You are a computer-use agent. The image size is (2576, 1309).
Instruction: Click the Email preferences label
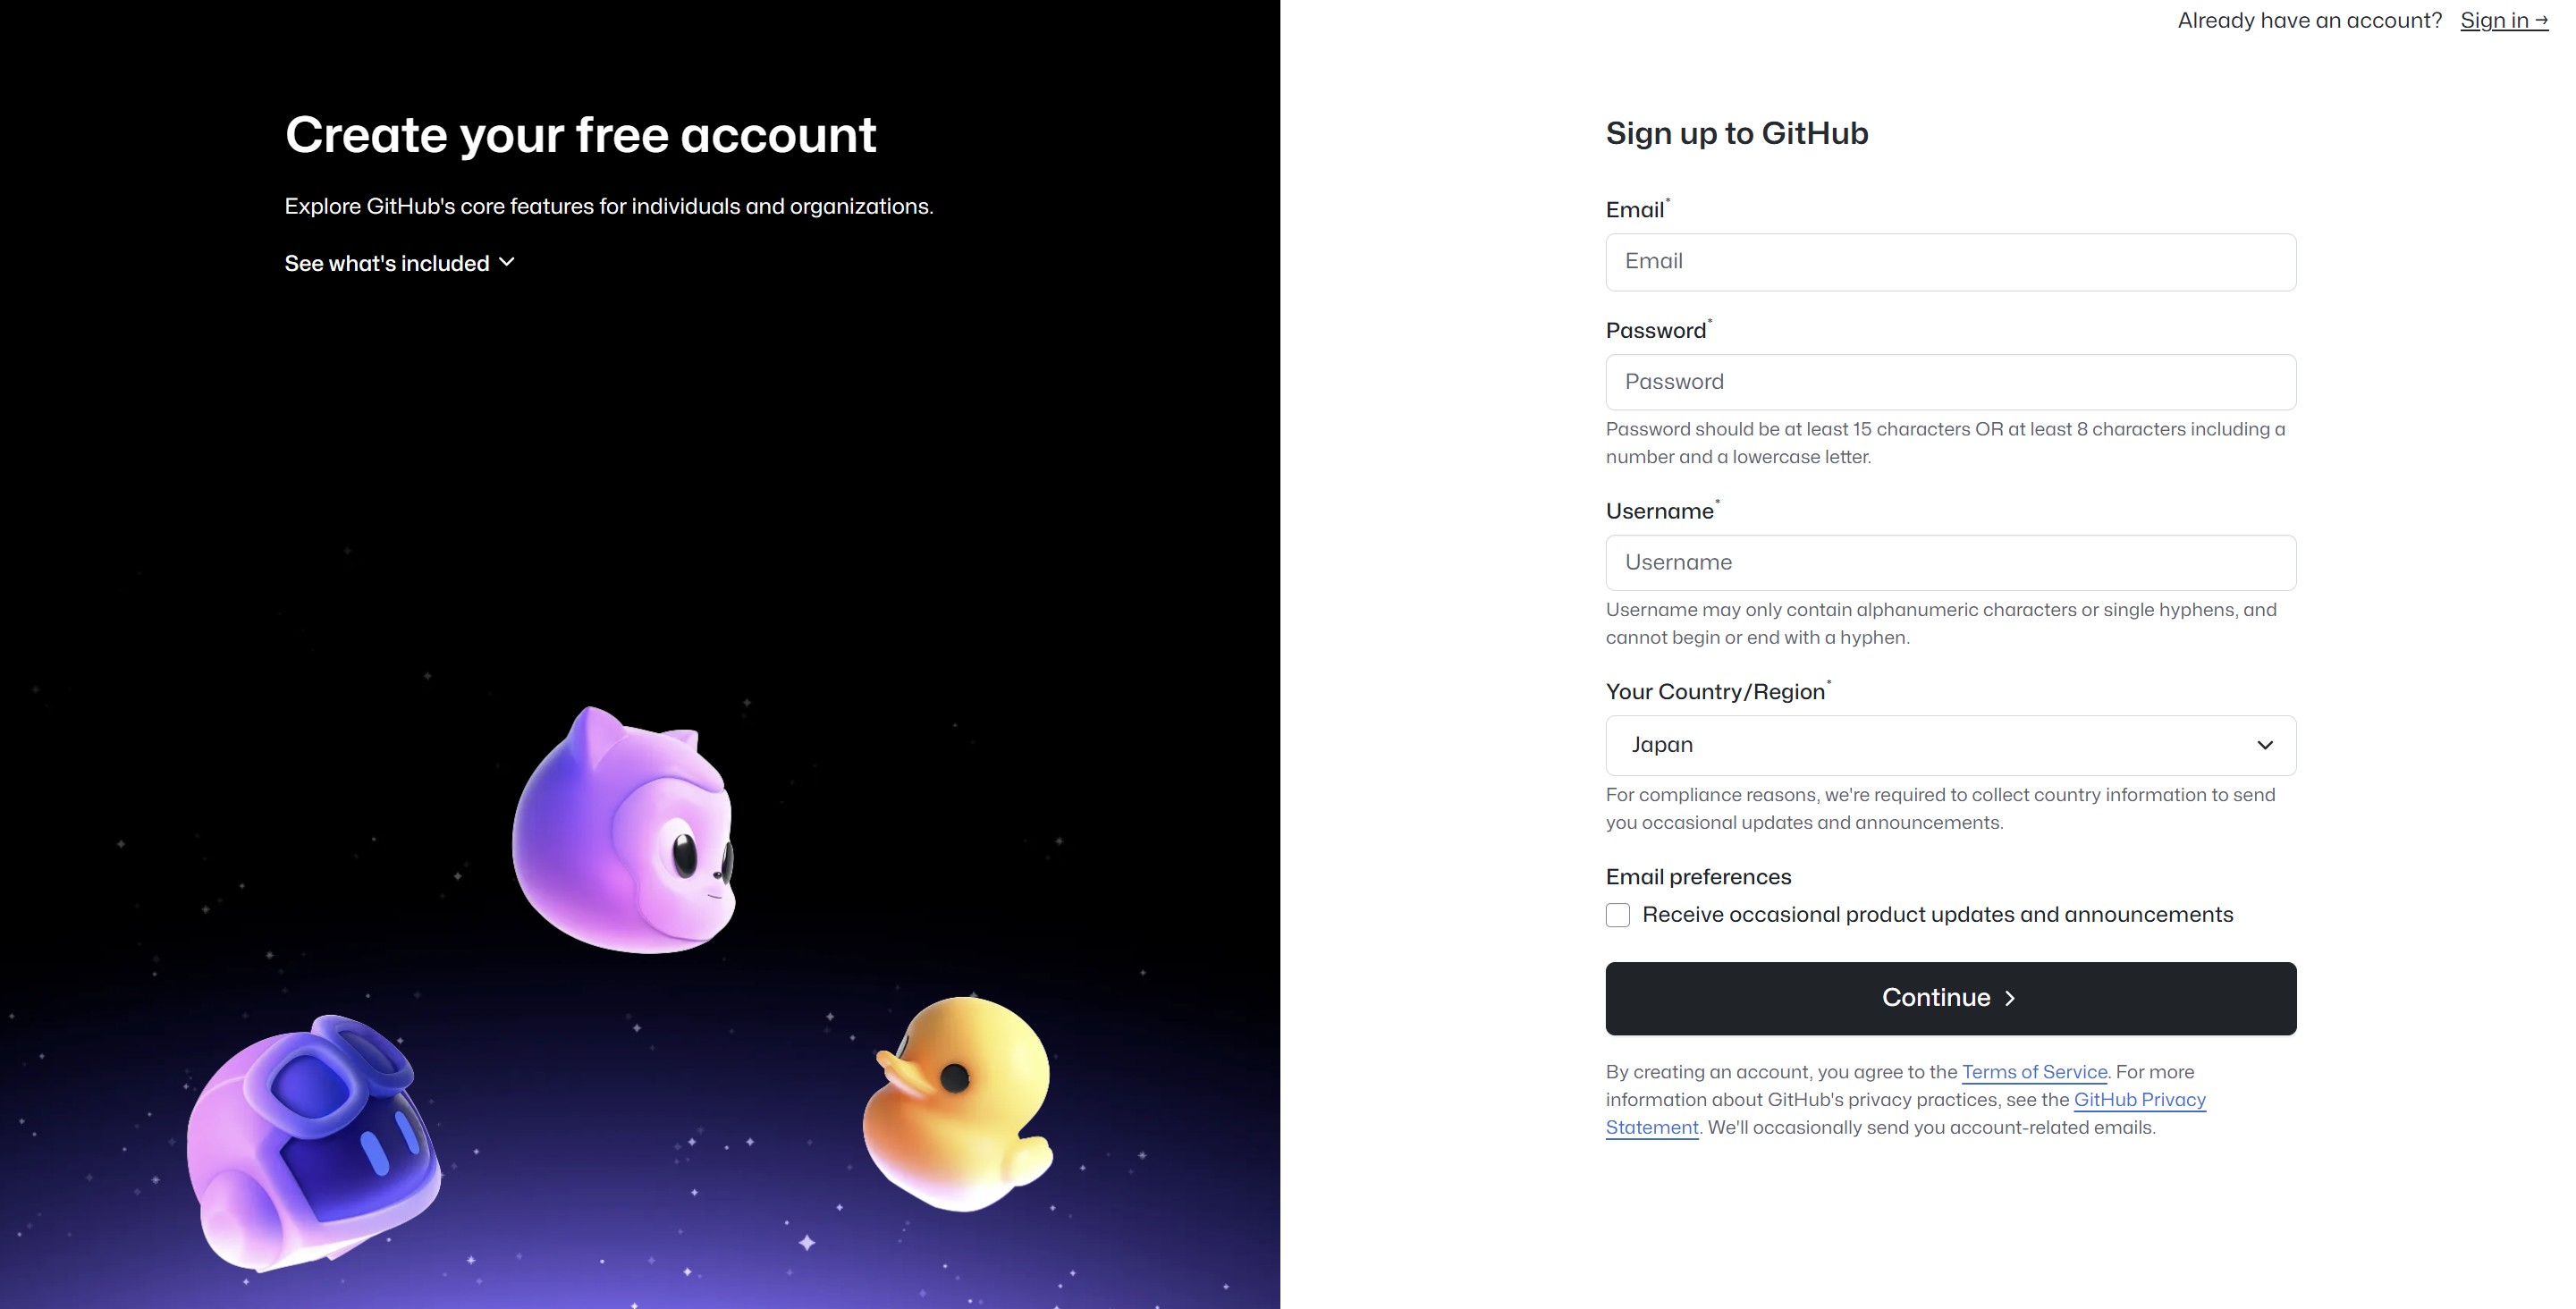(1698, 877)
